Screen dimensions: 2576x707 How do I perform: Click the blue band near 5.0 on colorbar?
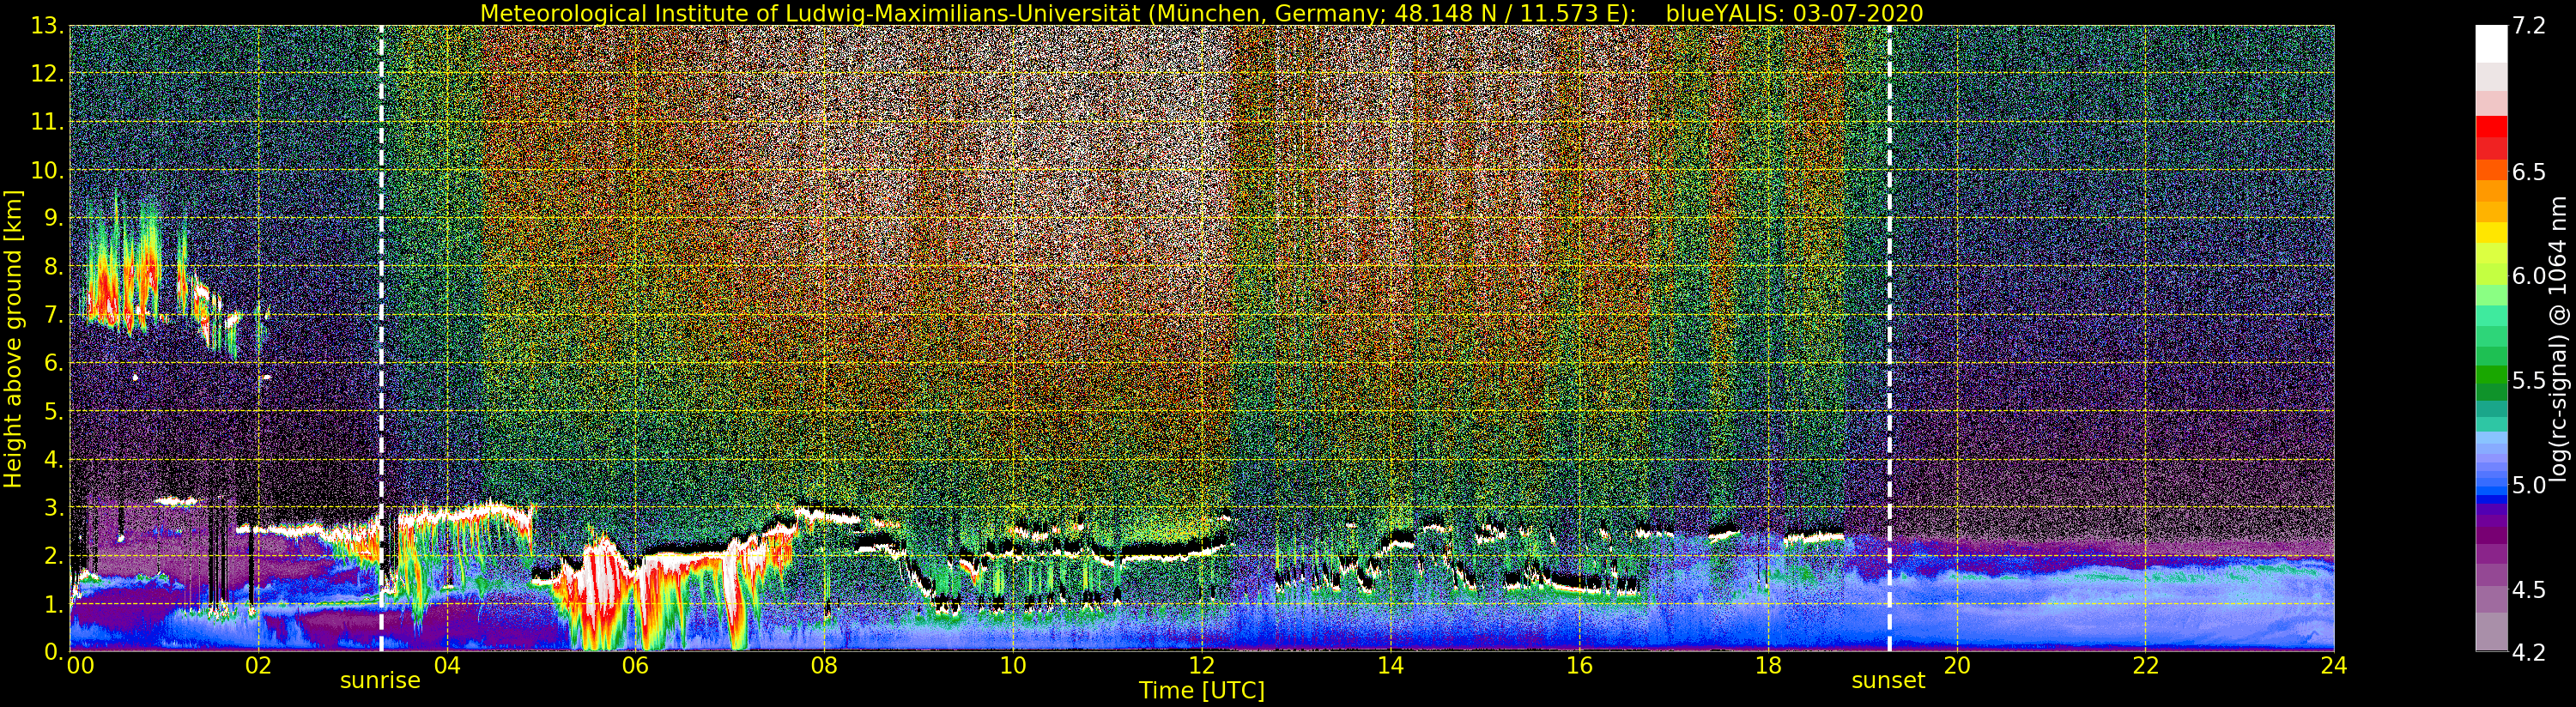(x=2491, y=486)
